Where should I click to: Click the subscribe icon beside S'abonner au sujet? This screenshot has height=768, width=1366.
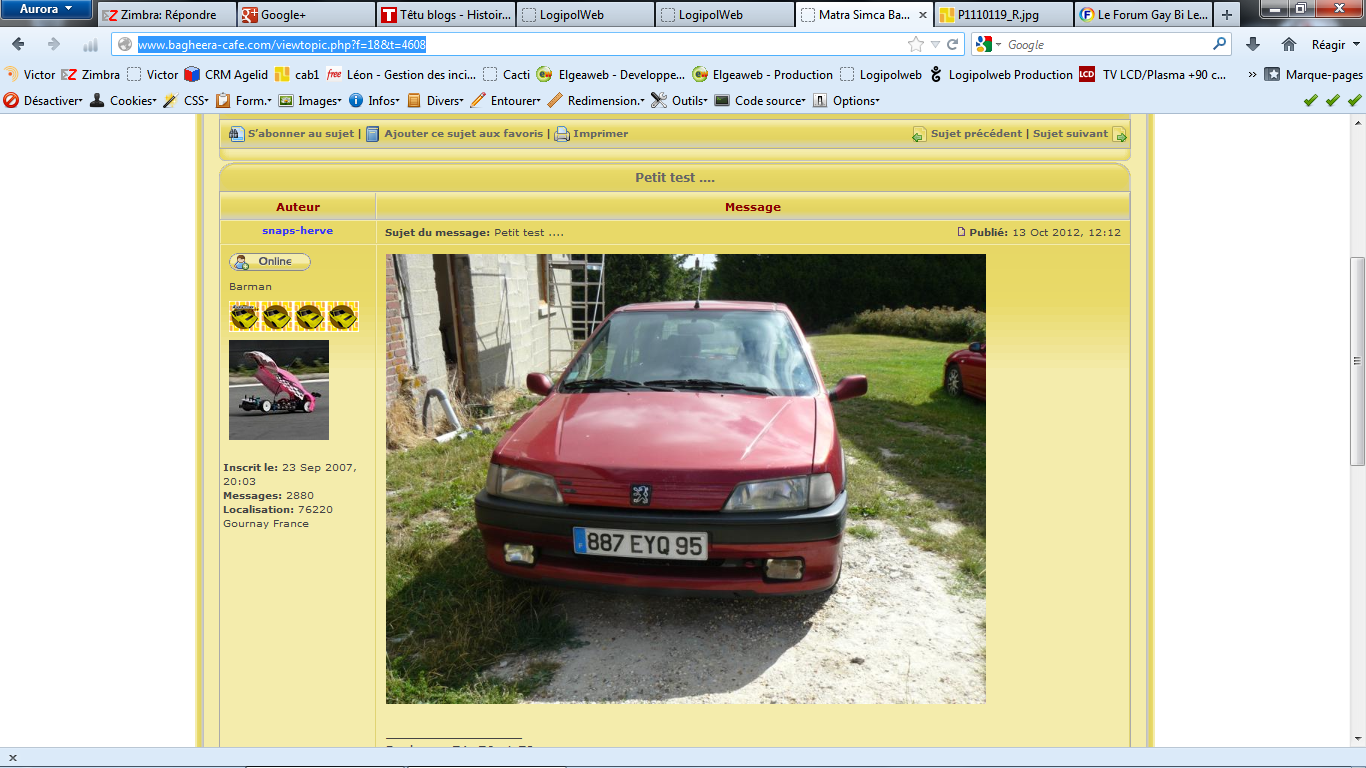tap(236, 134)
